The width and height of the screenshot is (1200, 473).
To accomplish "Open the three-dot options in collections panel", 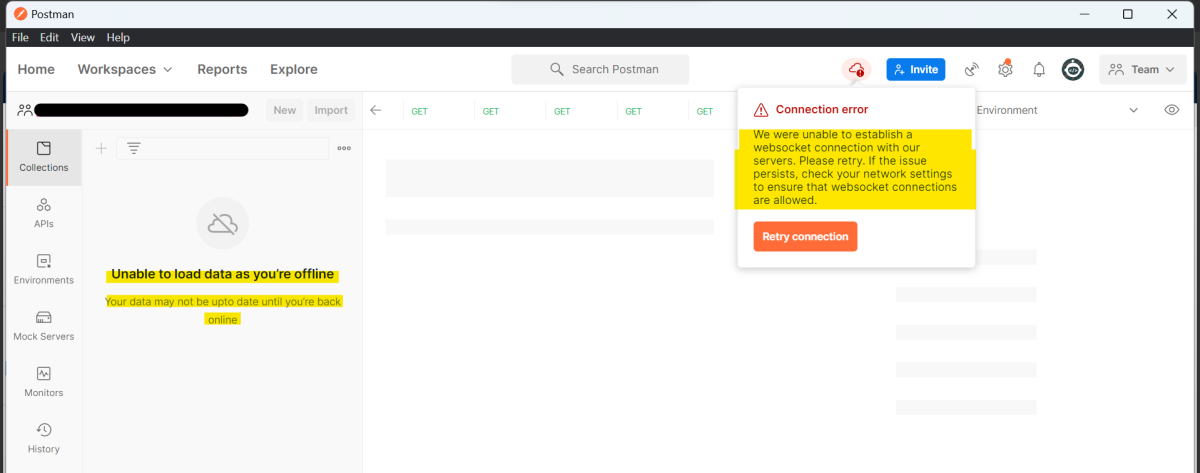I will click(344, 148).
